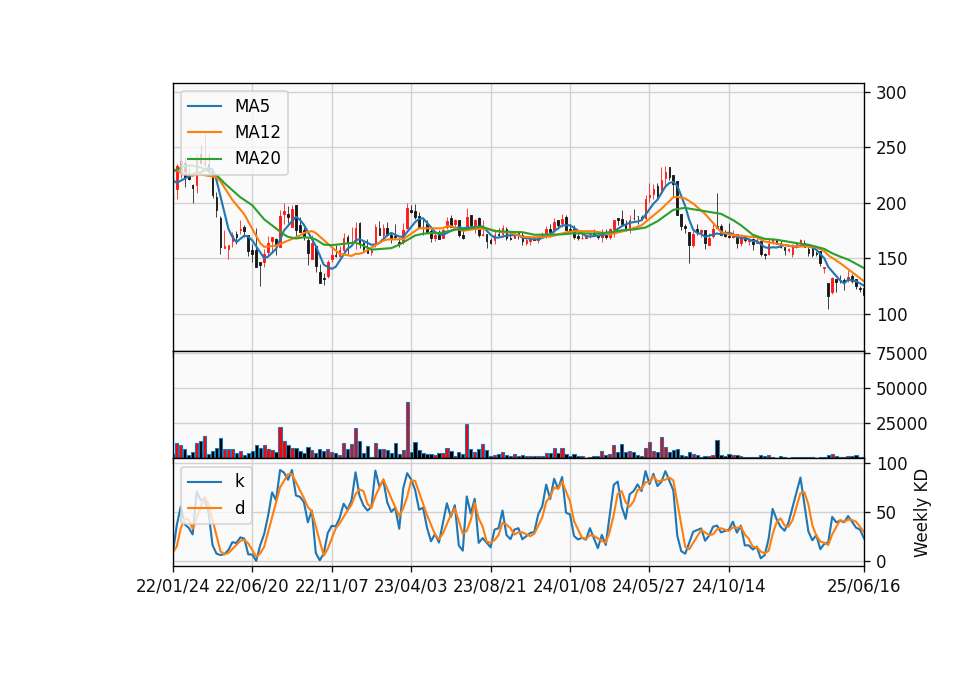Click the orange d legend line sample
The image size is (960, 690).
[x=204, y=508]
